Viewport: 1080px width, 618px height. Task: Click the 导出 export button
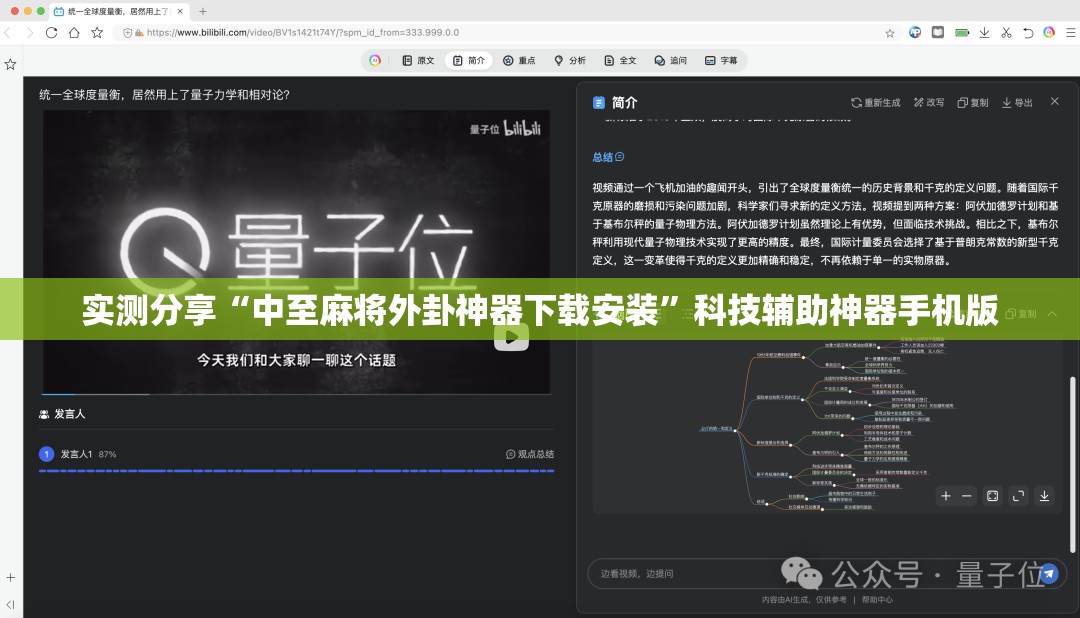pos(1017,103)
